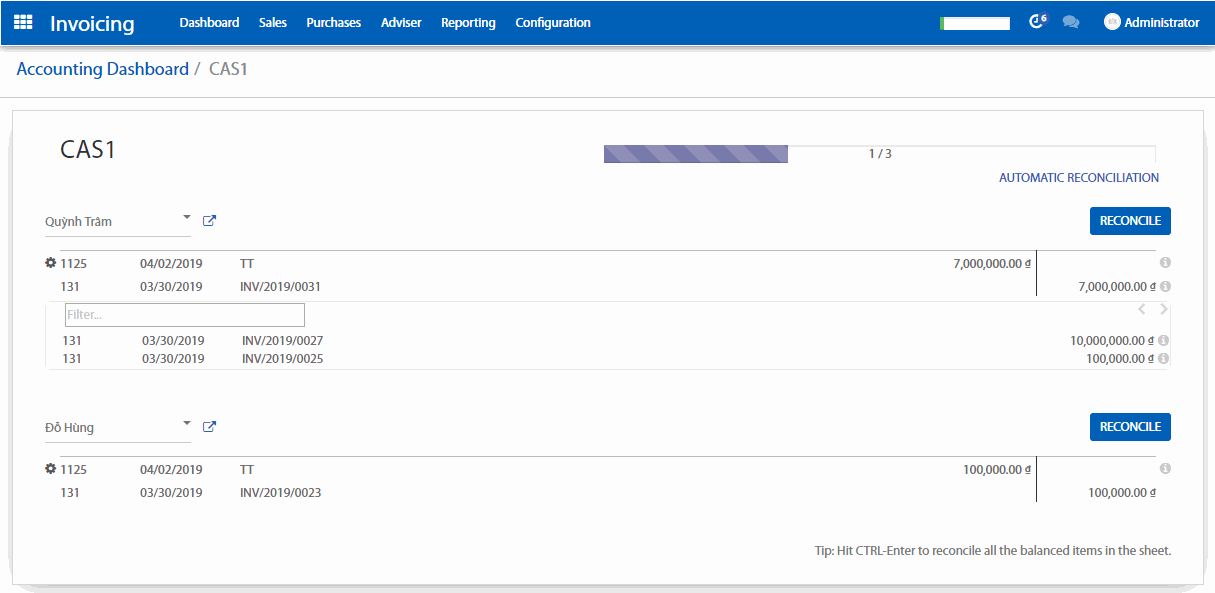Click gear icon on Quỳnh Trâm 1125 line
Viewport: 1215px width, 593px height.
(51, 263)
